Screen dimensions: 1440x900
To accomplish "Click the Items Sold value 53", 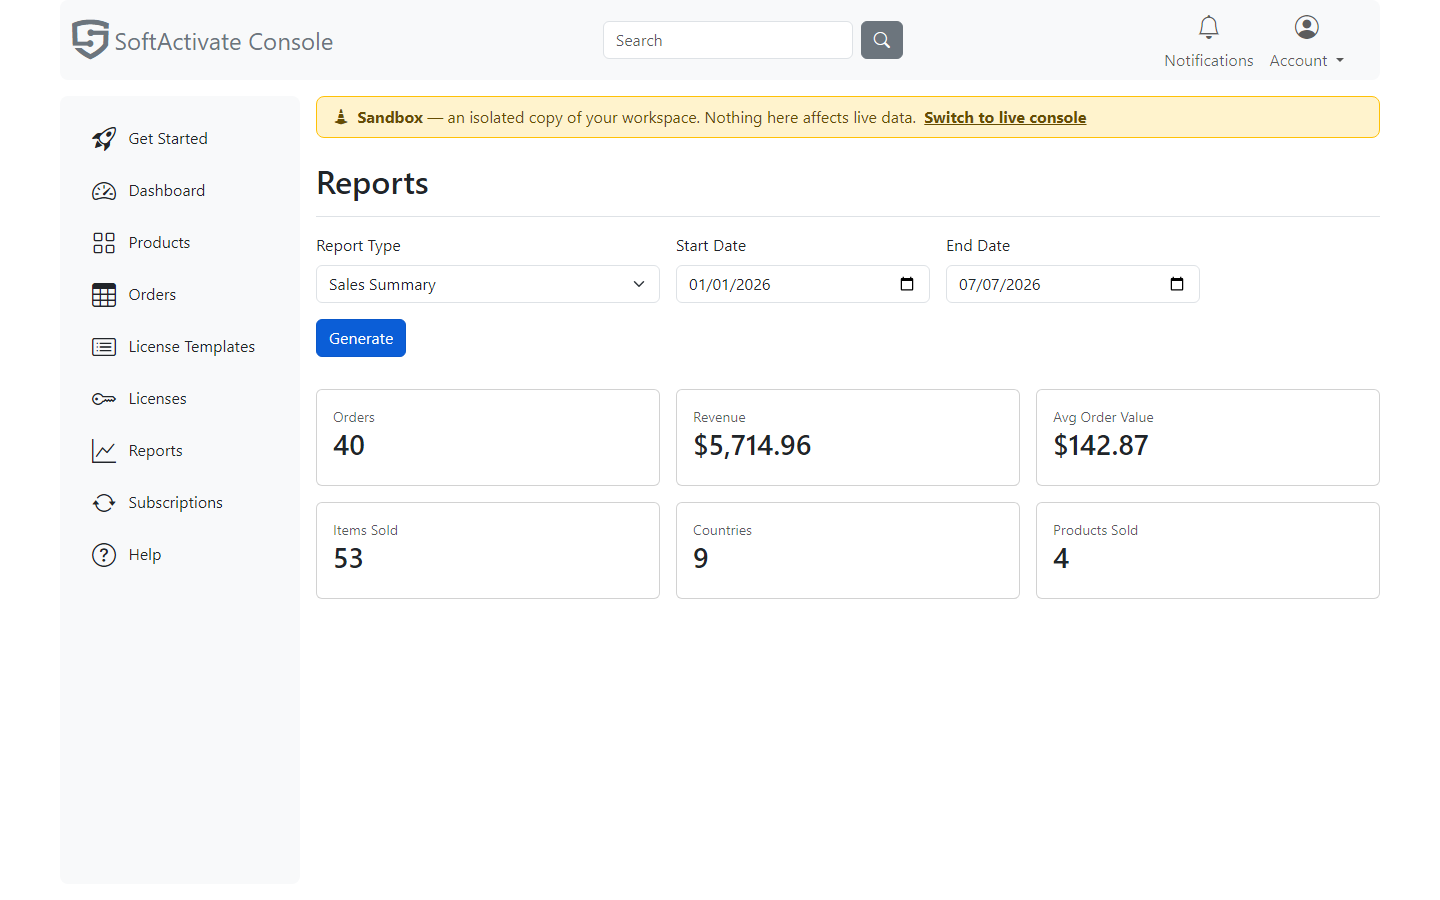I will 348,558.
